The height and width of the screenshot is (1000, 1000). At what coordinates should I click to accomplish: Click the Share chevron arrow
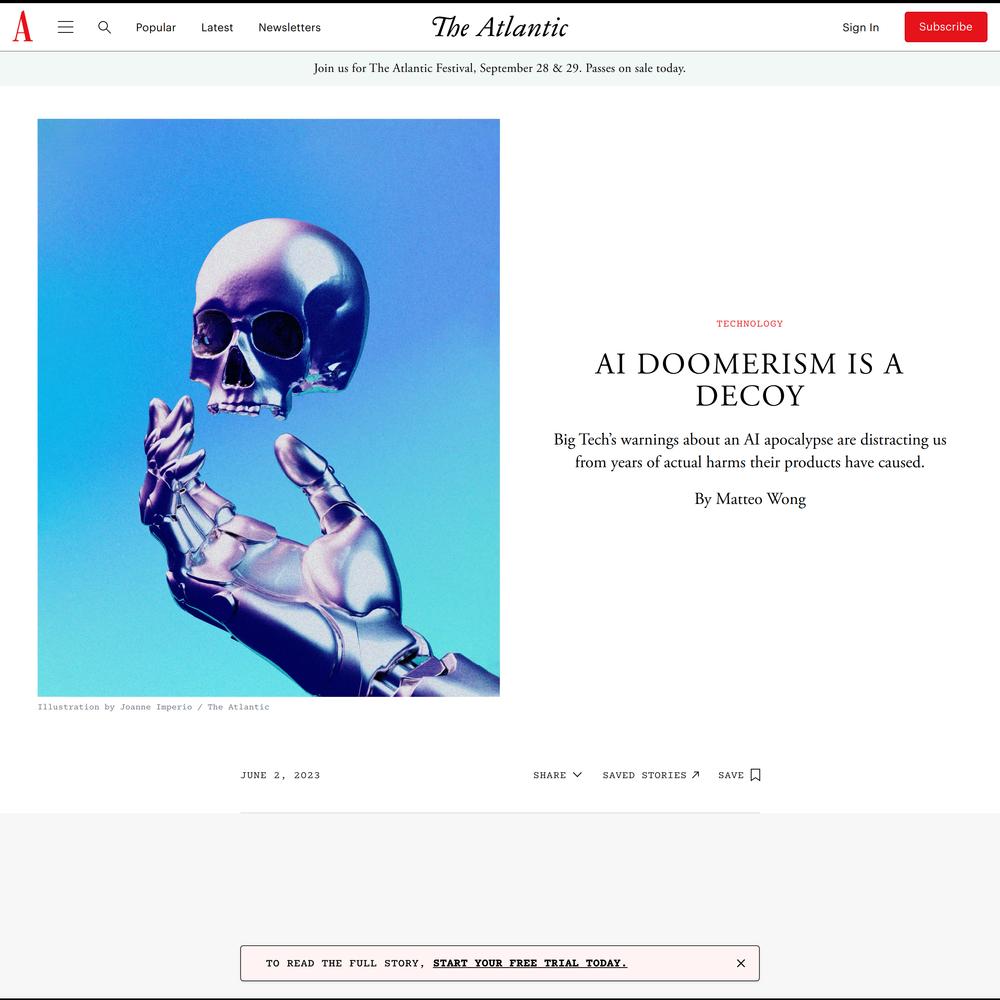click(577, 775)
